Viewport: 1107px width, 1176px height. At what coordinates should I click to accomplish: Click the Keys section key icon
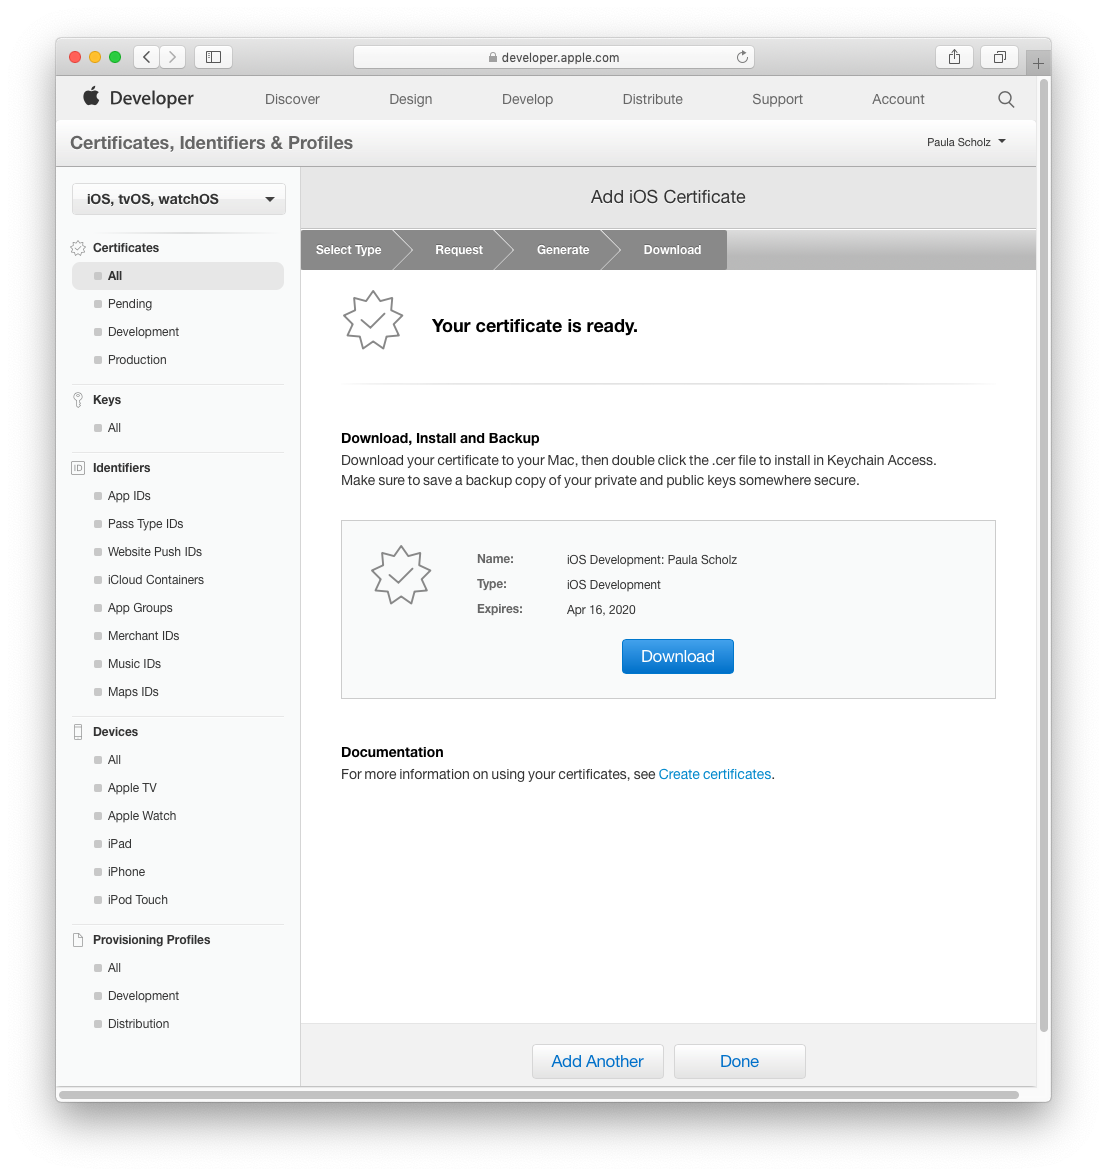click(78, 400)
